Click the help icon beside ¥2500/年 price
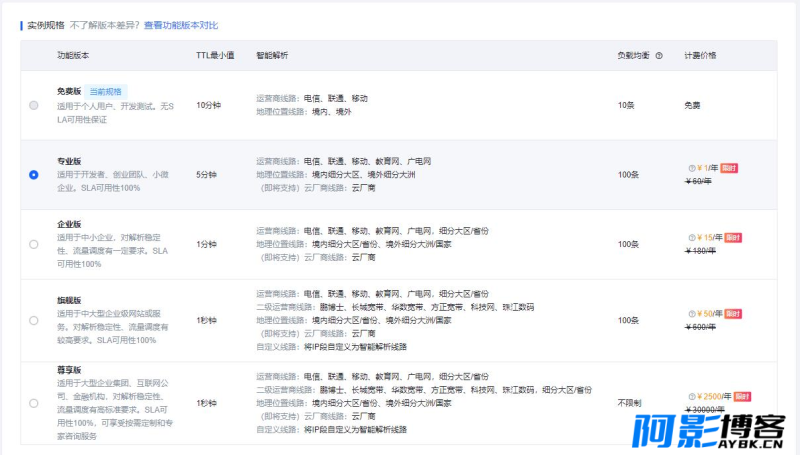The image size is (800, 455). coord(691,396)
